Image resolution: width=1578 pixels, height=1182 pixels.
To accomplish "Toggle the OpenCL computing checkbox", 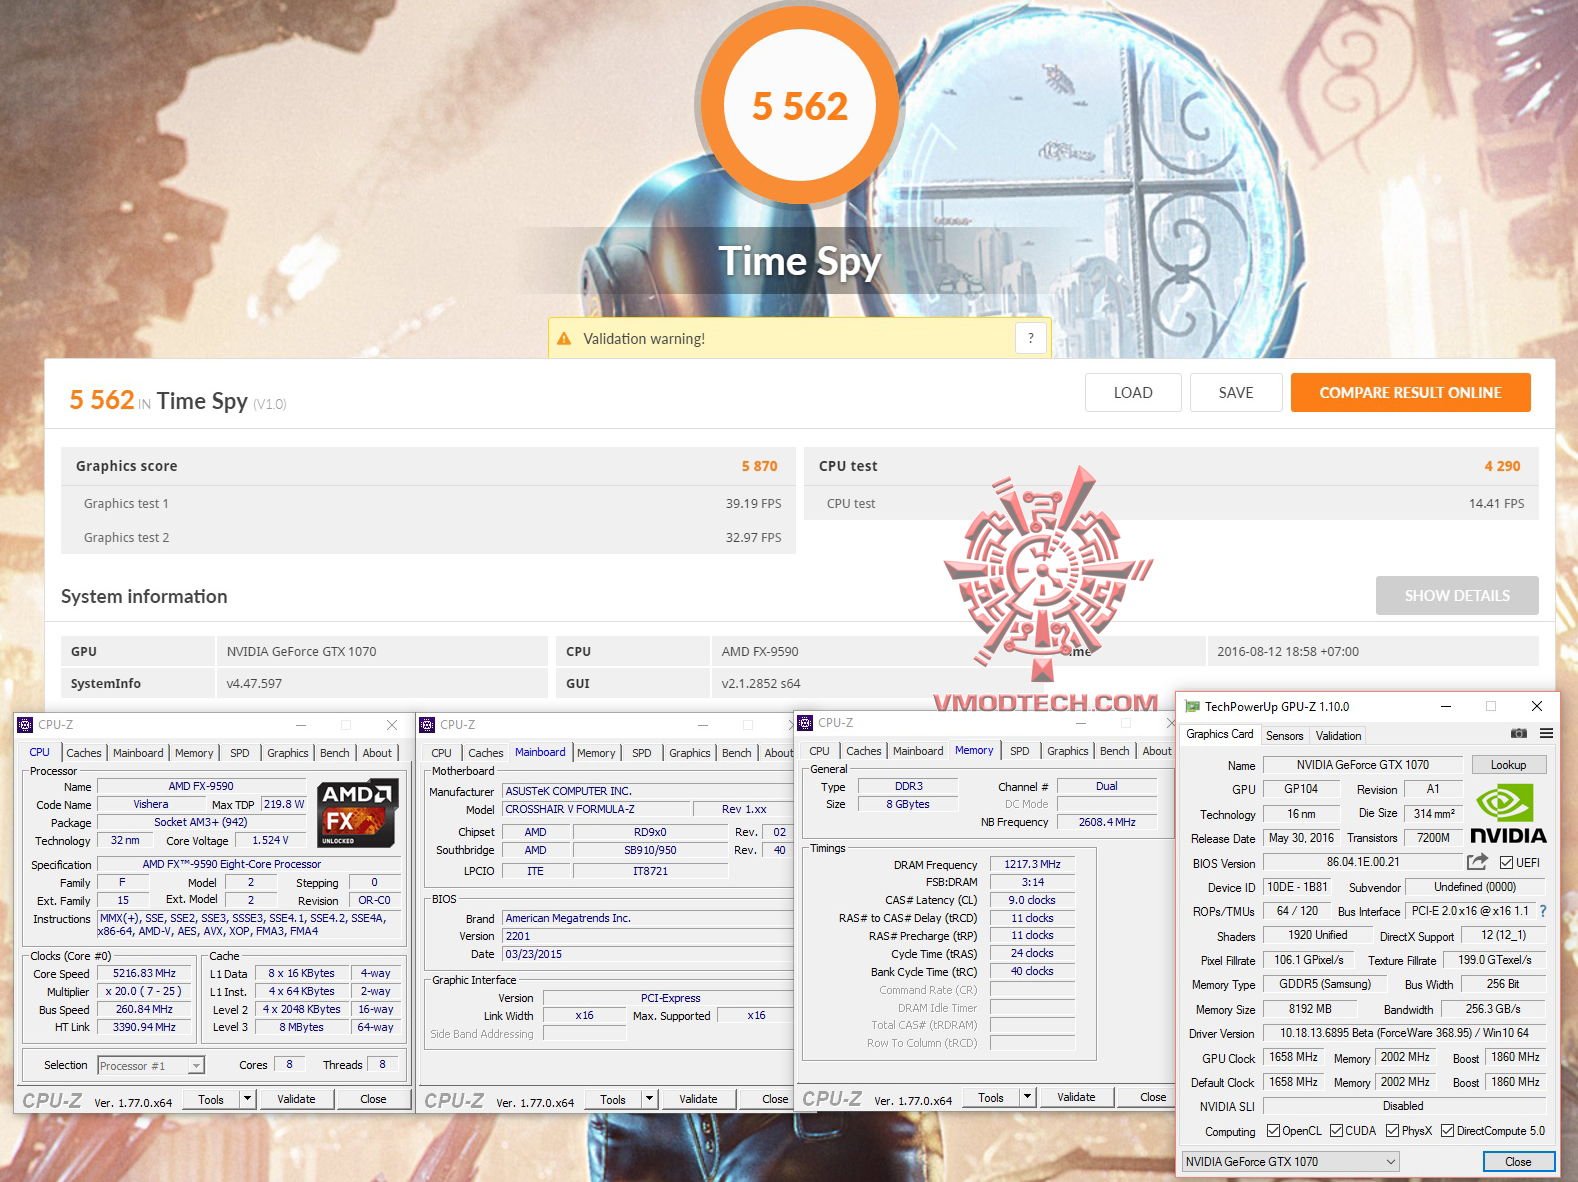I will 1273,1131.
